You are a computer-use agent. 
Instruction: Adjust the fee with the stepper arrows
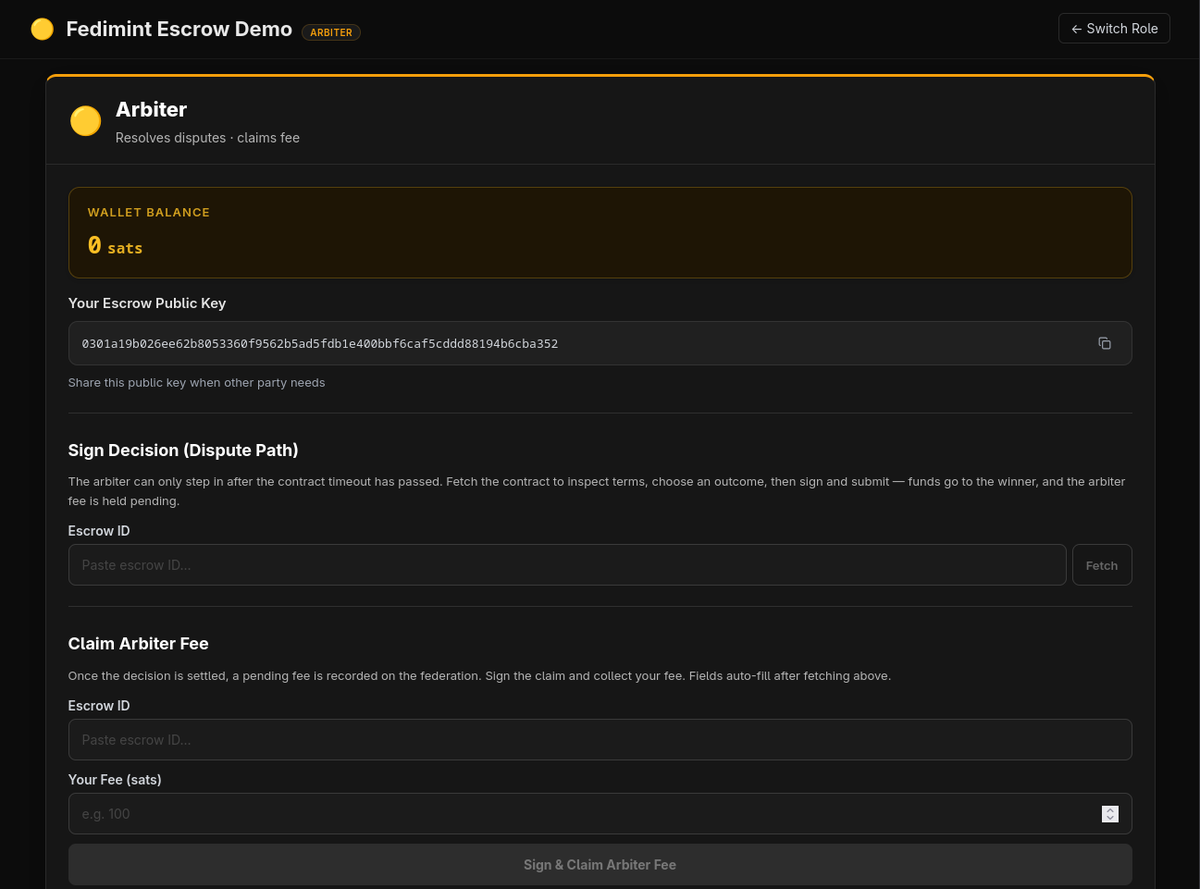tap(1110, 814)
